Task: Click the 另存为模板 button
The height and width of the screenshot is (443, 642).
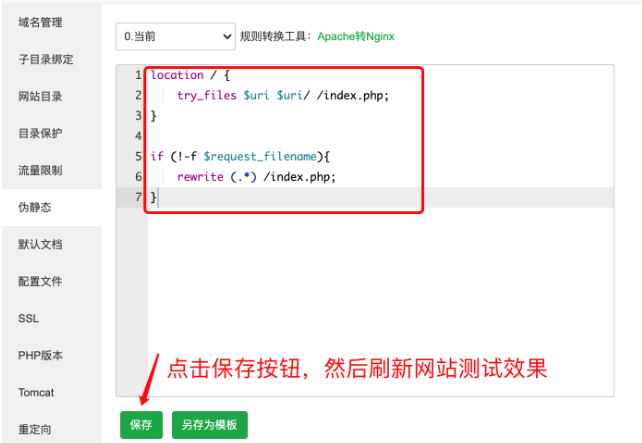Action: 209,425
